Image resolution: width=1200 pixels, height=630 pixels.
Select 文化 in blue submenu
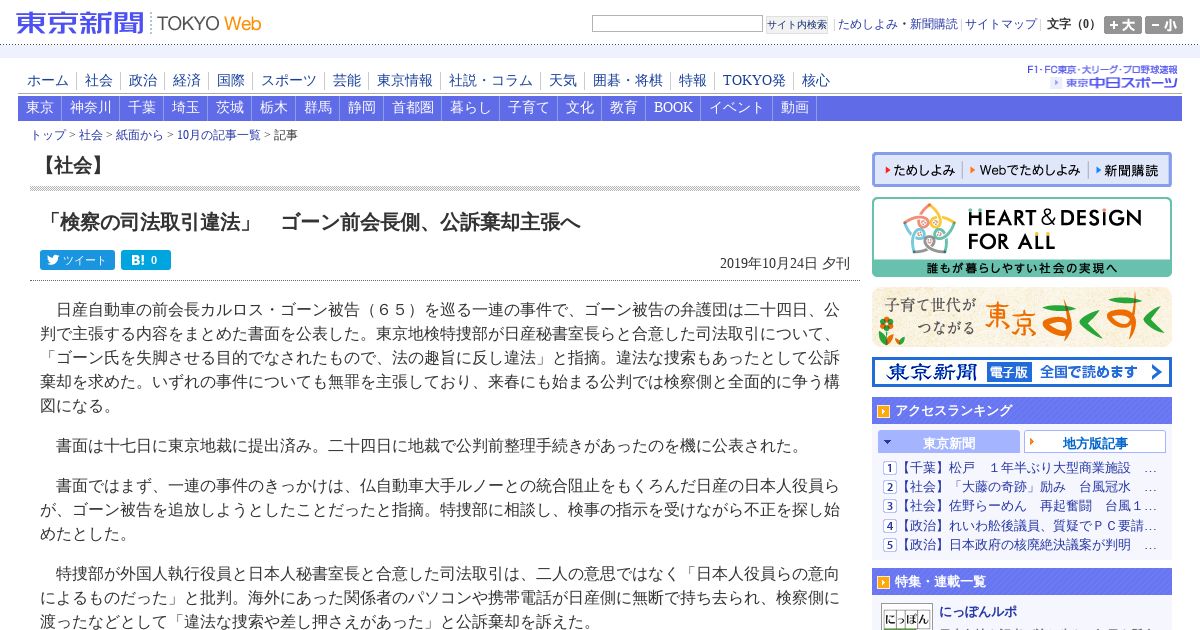click(580, 108)
